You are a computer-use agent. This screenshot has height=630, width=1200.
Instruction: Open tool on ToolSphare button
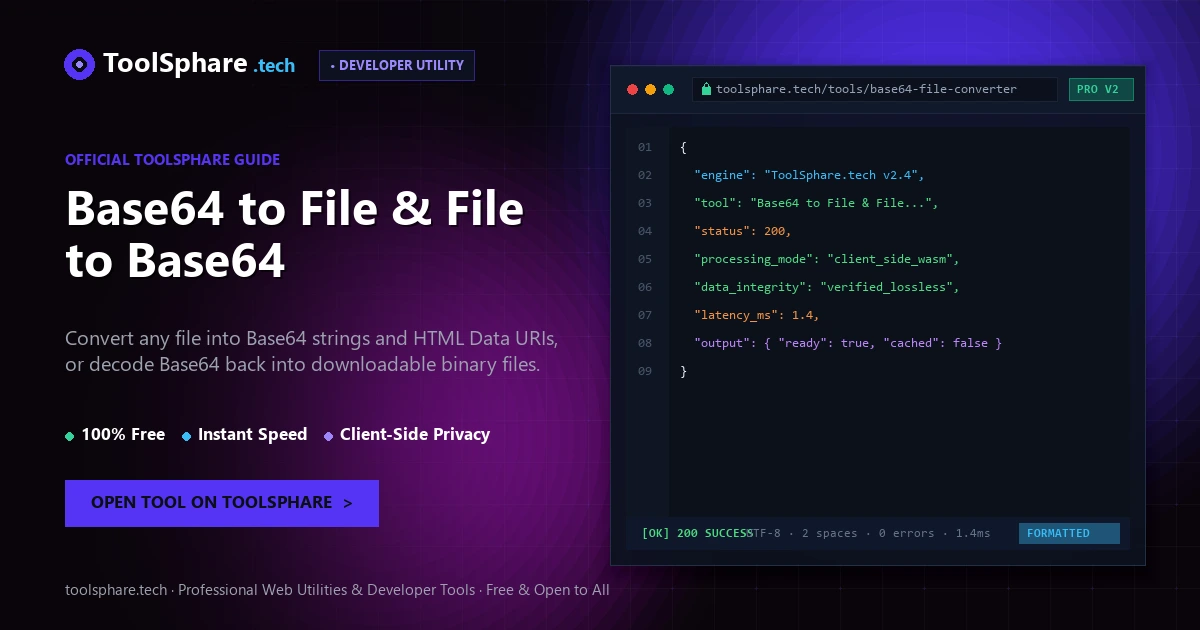pos(222,503)
